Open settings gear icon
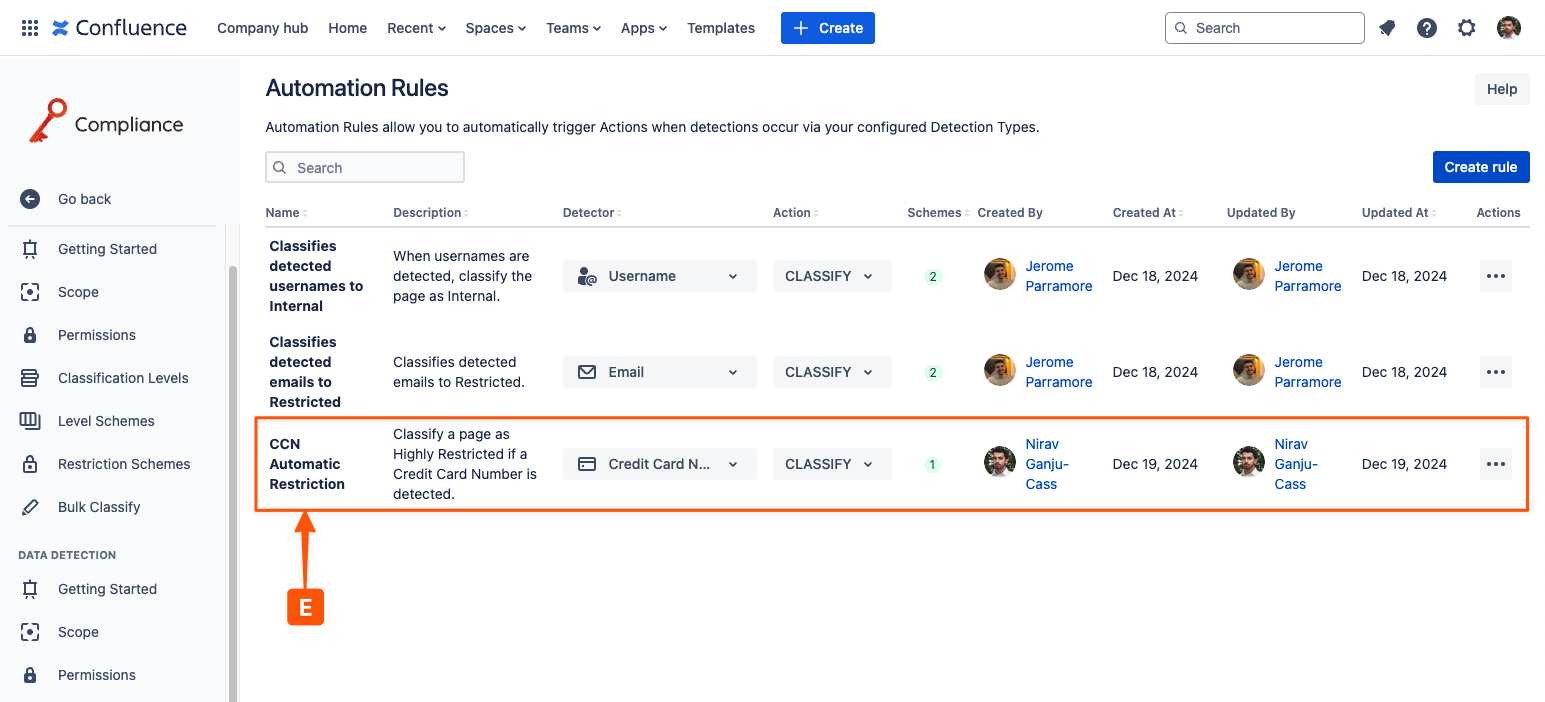Viewport: 1545px width, 702px height. point(1467,28)
